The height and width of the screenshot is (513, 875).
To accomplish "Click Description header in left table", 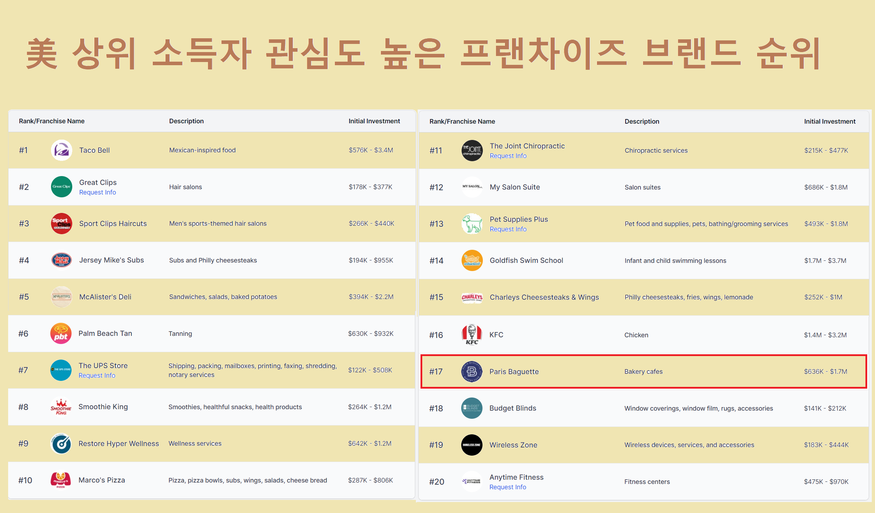I will (186, 121).
